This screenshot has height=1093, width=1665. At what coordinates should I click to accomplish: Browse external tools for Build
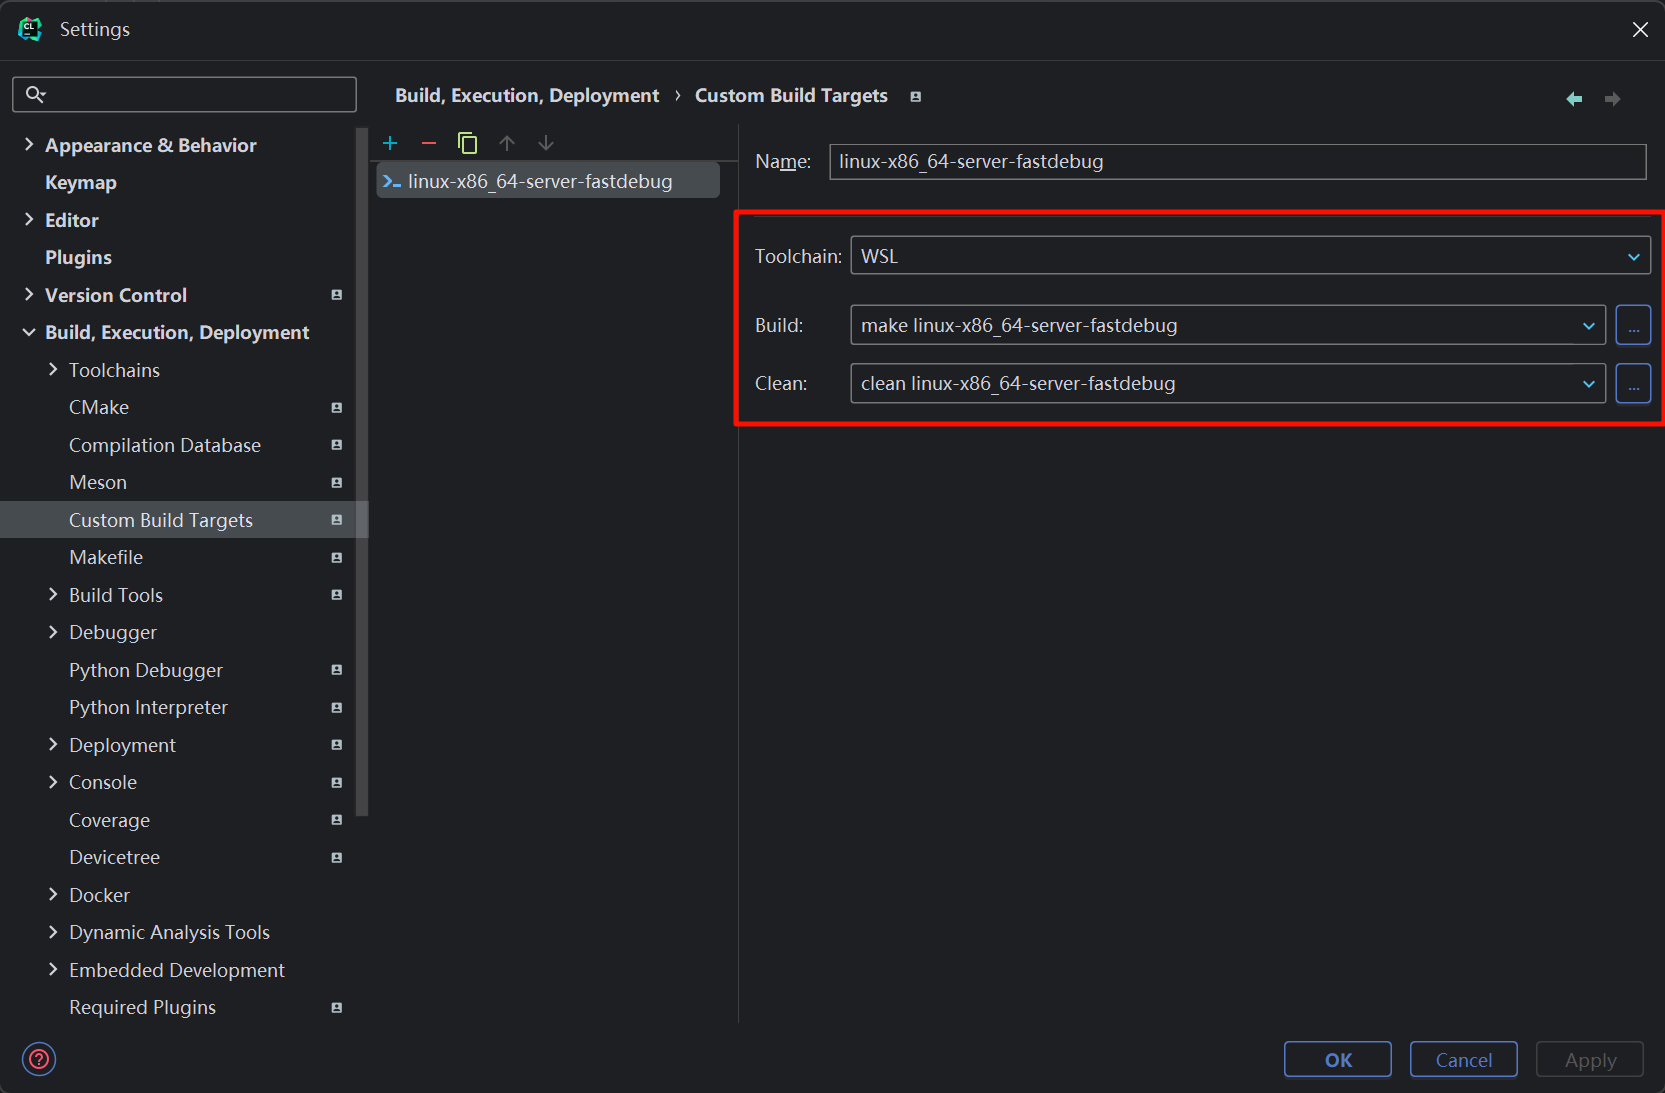click(1633, 325)
